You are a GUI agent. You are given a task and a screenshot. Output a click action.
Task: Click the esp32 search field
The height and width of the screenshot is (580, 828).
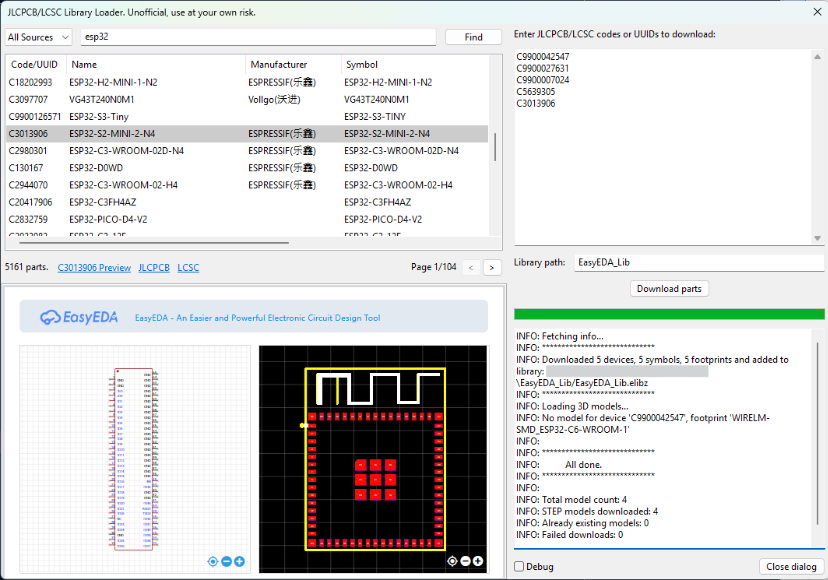pos(258,37)
